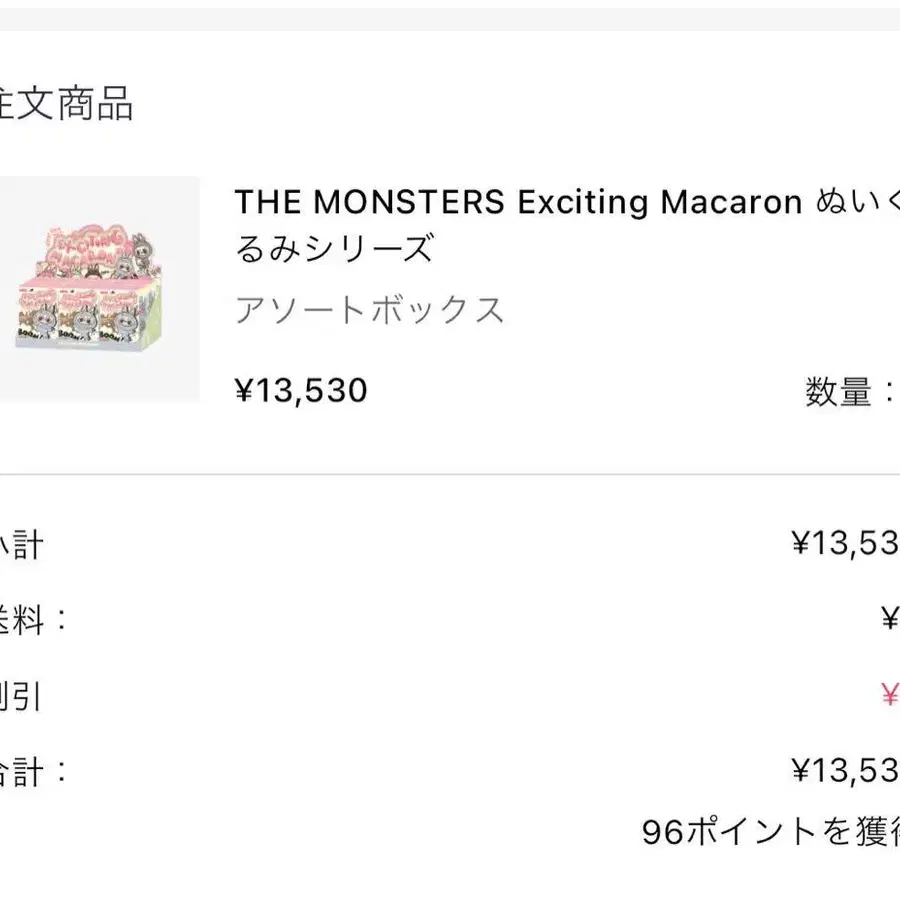Tap the 96ポイント earned points text
The height and width of the screenshot is (900, 900).
click(770, 831)
